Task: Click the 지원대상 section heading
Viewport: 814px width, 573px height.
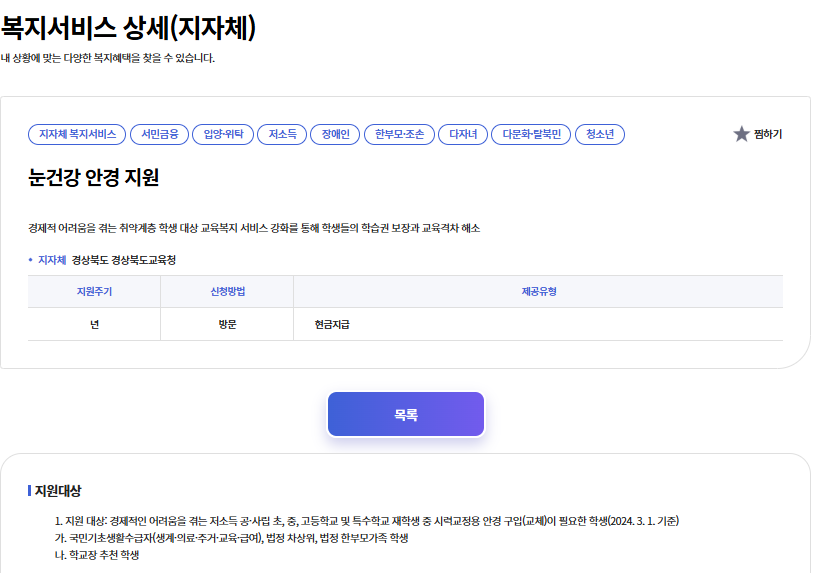Action: (58, 491)
